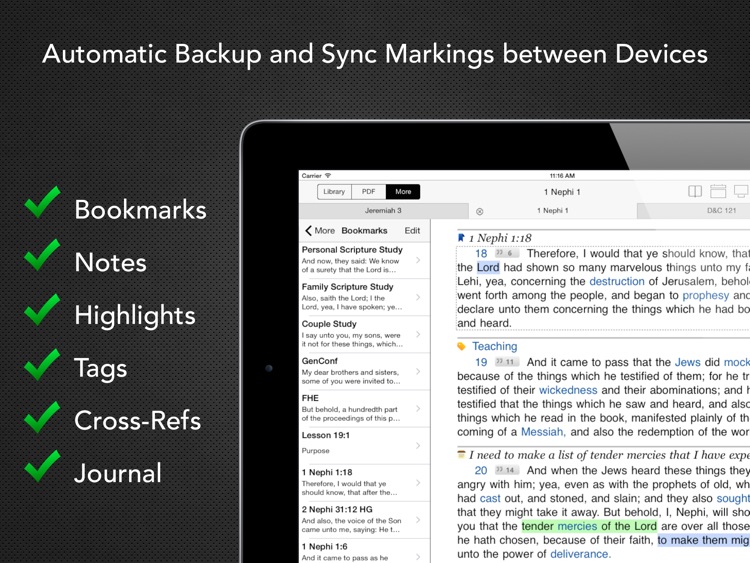Tap the Teaching tag label
Image resolution: width=750 pixels, height=563 pixels.
point(495,346)
